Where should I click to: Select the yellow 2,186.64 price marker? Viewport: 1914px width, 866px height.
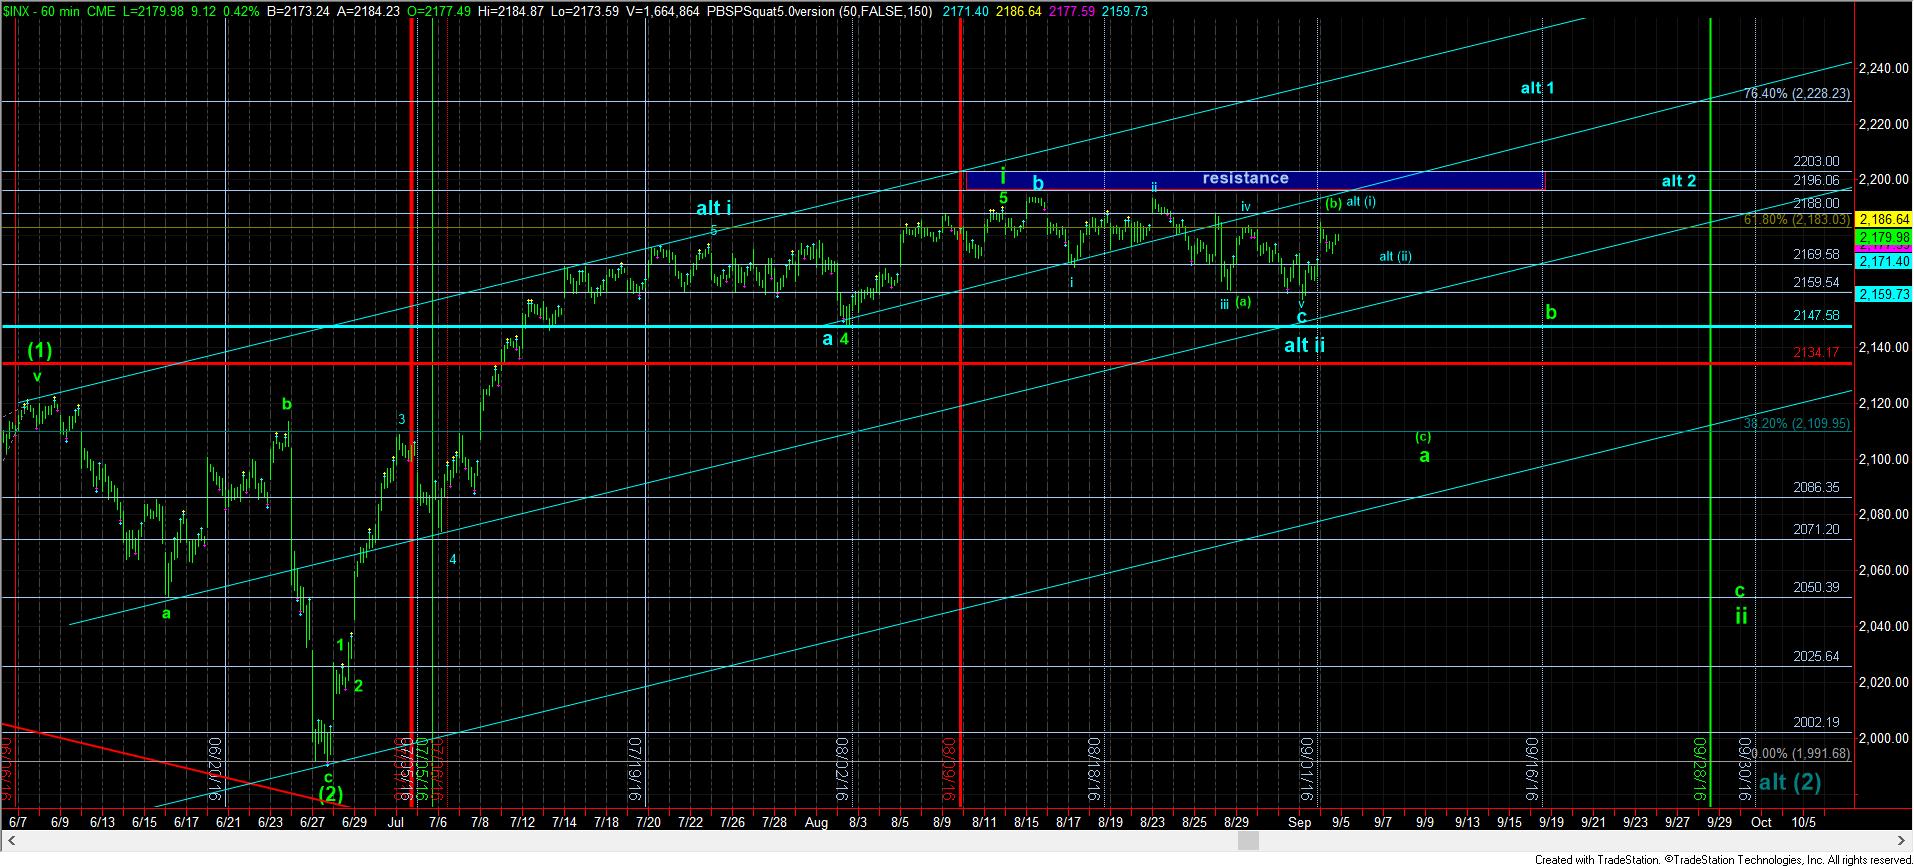click(1882, 218)
